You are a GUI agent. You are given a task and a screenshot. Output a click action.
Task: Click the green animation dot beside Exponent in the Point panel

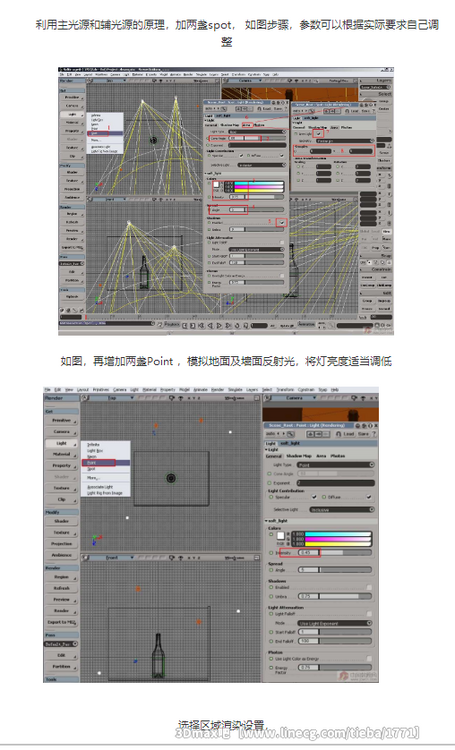269,483
